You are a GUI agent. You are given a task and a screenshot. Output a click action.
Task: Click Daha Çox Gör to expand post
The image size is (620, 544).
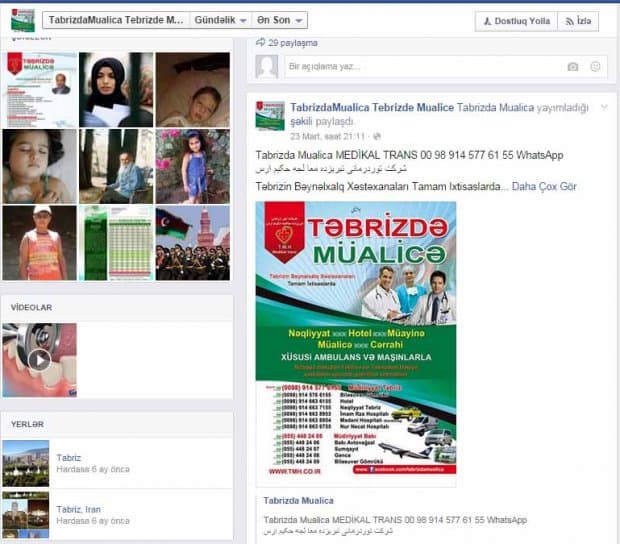544,186
